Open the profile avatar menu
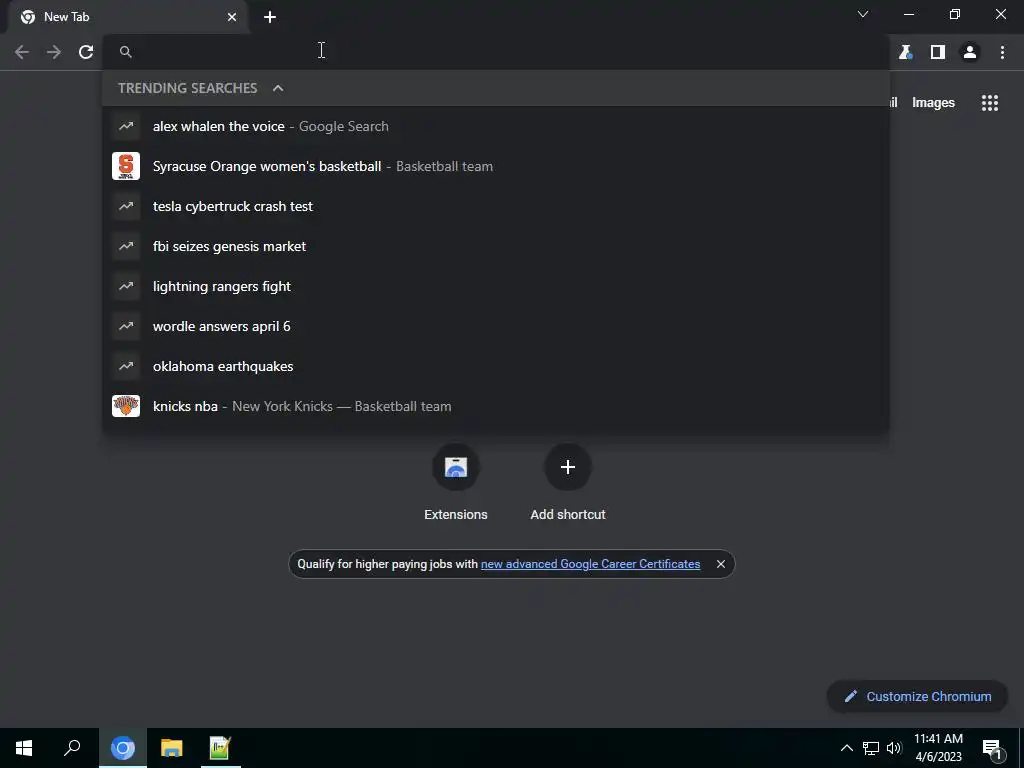This screenshot has width=1024, height=768. click(970, 52)
